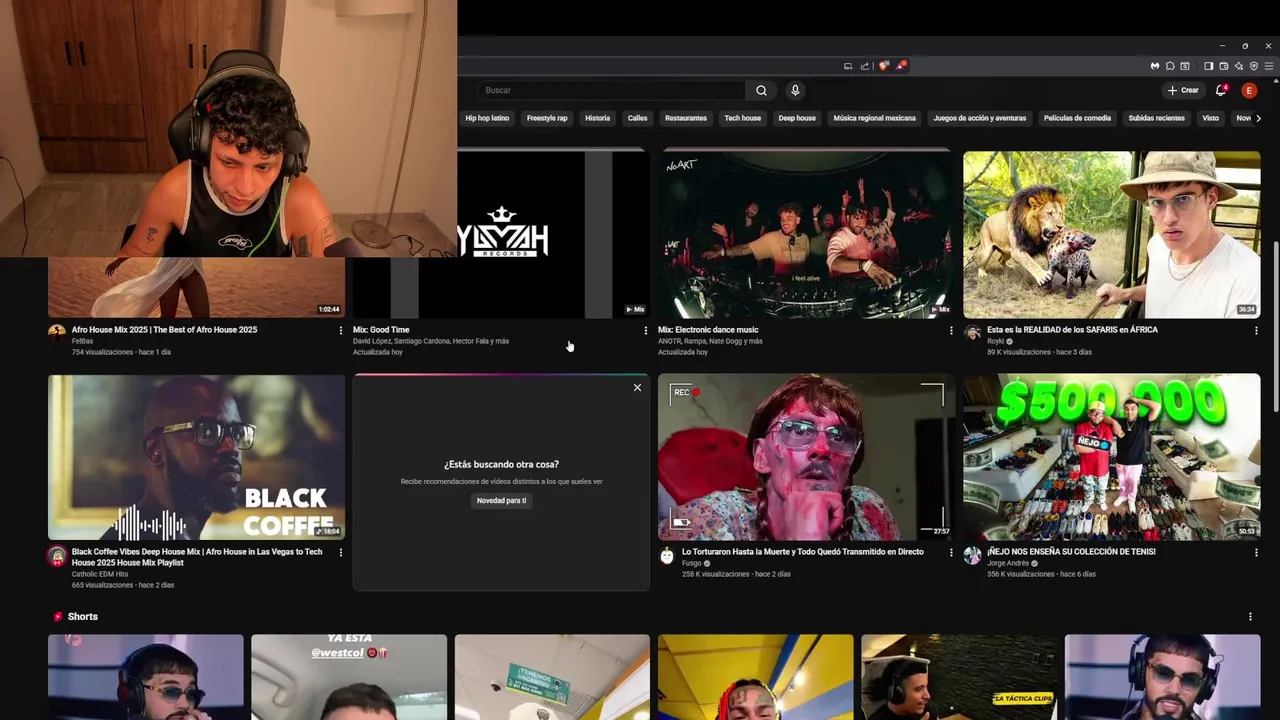The image size is (1280, 720).
Task: Select the Hip hop latino chip
Action: (487, 118)
